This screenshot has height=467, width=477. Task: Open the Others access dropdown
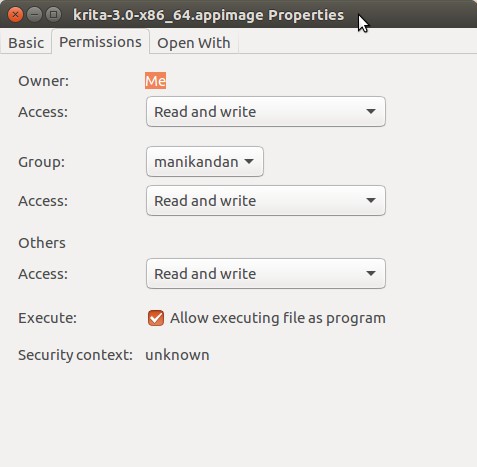pyautogui.click(x=266, y=274)
